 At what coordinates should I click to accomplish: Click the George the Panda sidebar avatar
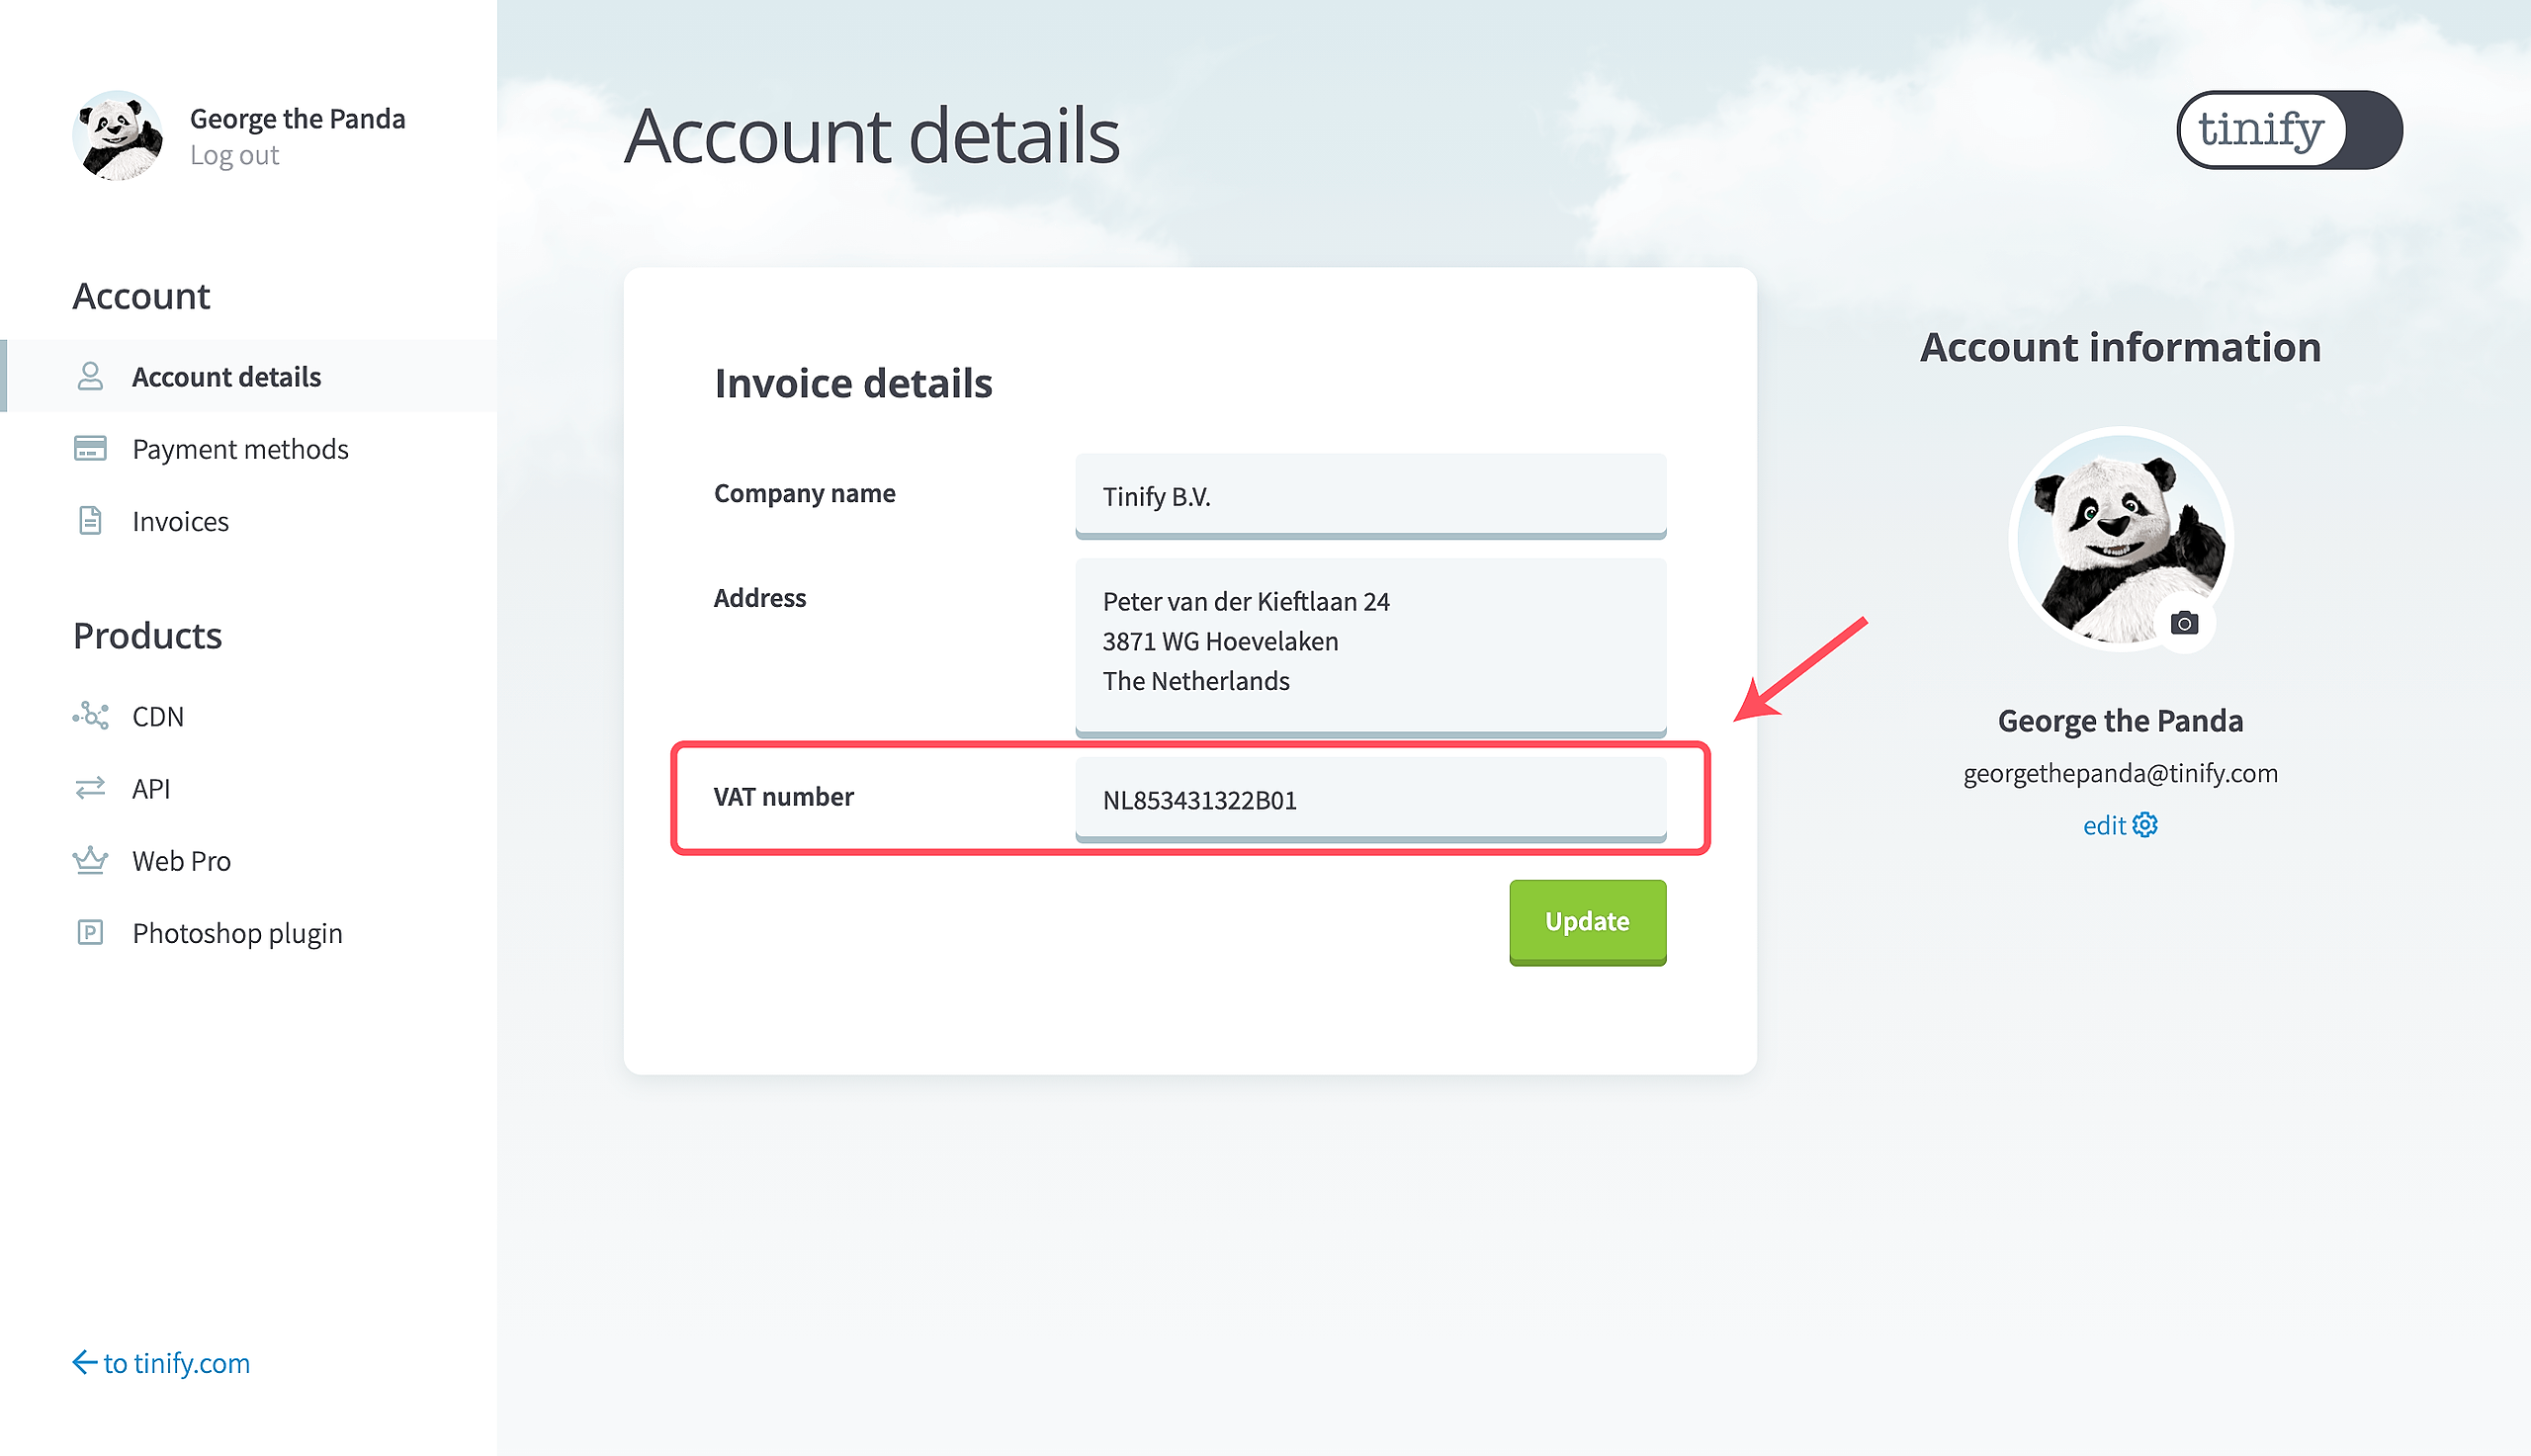(118, 135)
